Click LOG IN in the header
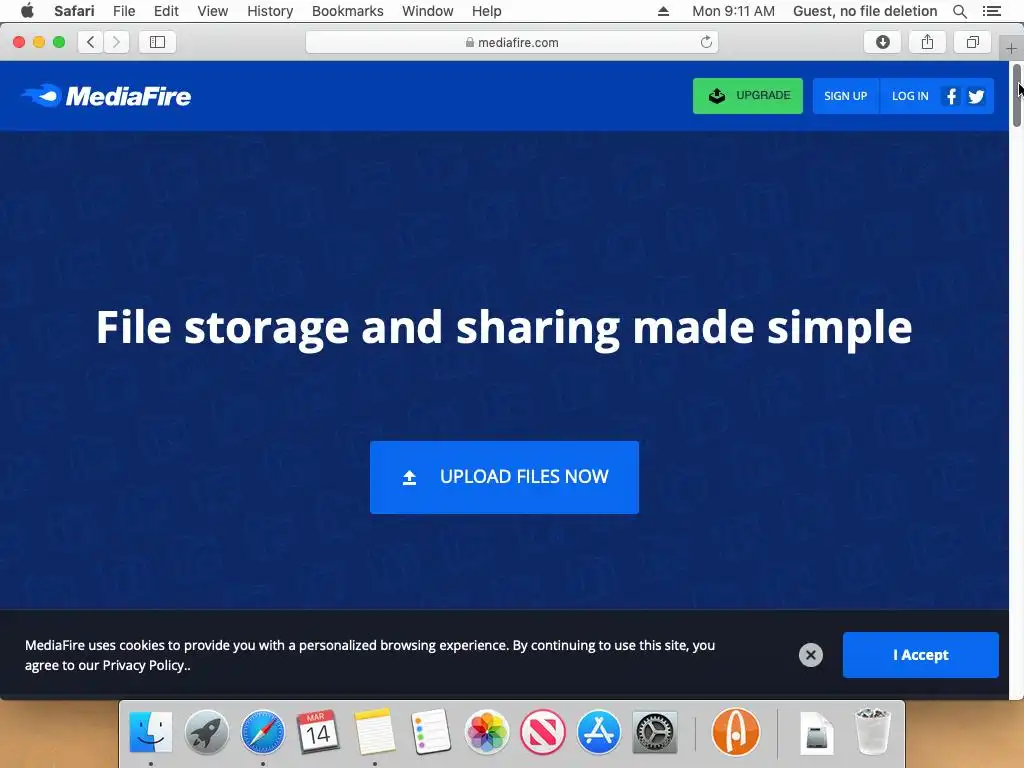Viewport: 1024px width, 768px height. (910, 96)
